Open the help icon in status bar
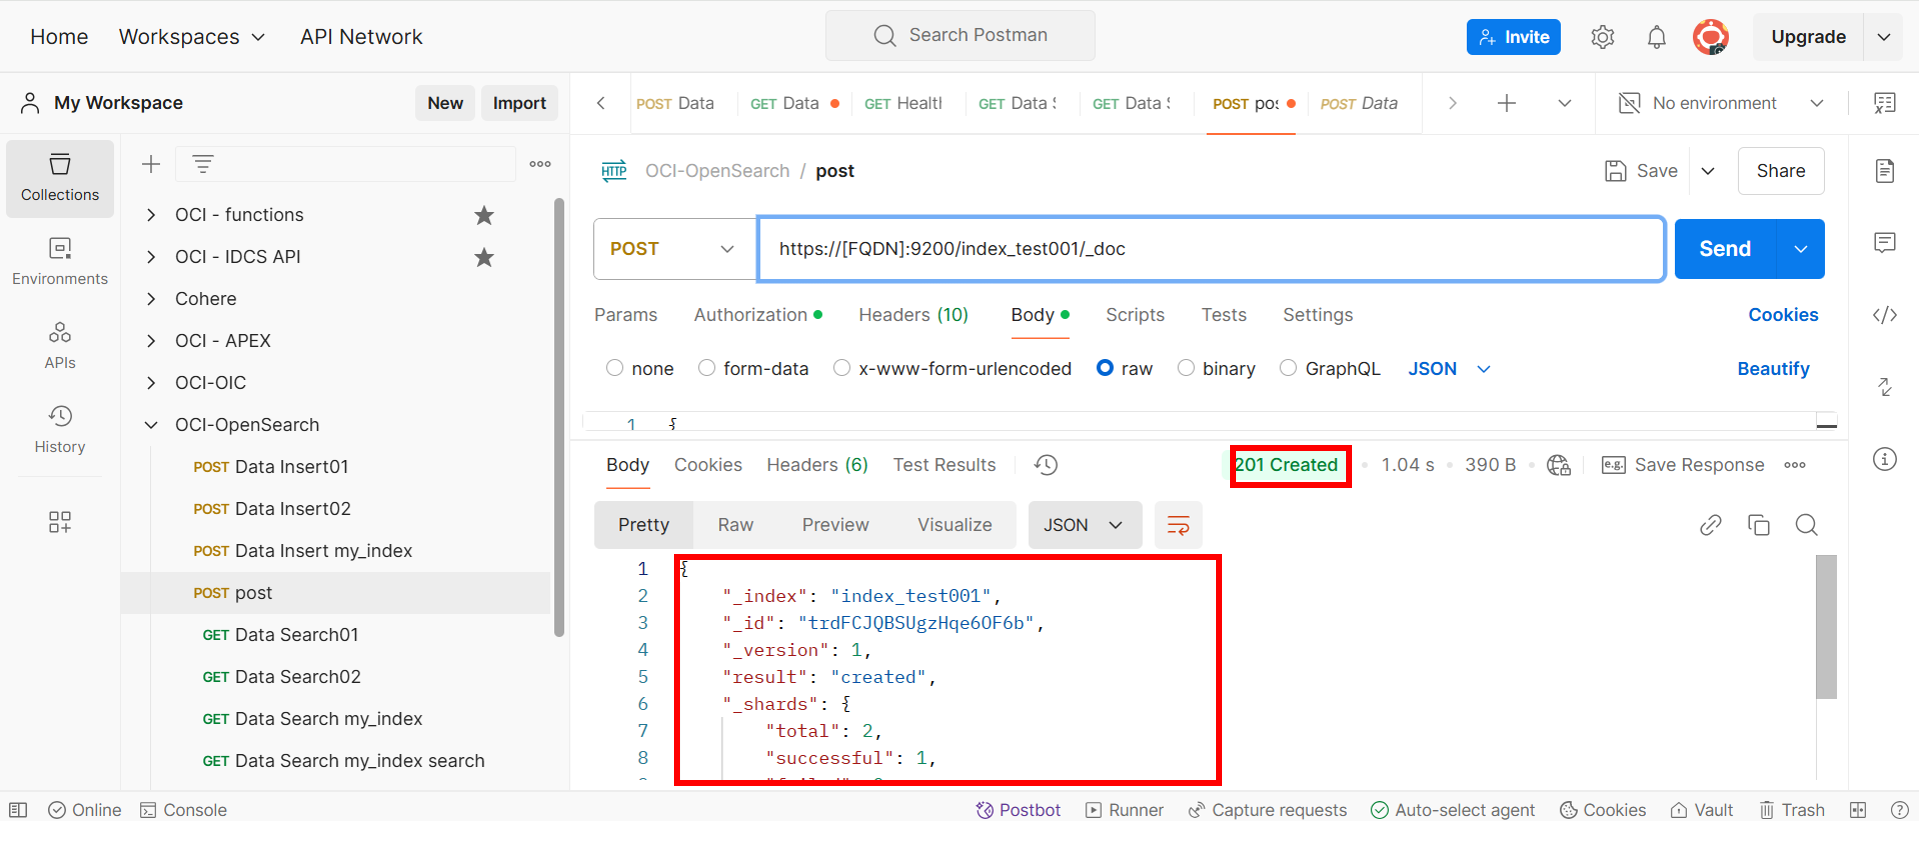Viewport: 1919px width, 847px height. pos(1900,810)
